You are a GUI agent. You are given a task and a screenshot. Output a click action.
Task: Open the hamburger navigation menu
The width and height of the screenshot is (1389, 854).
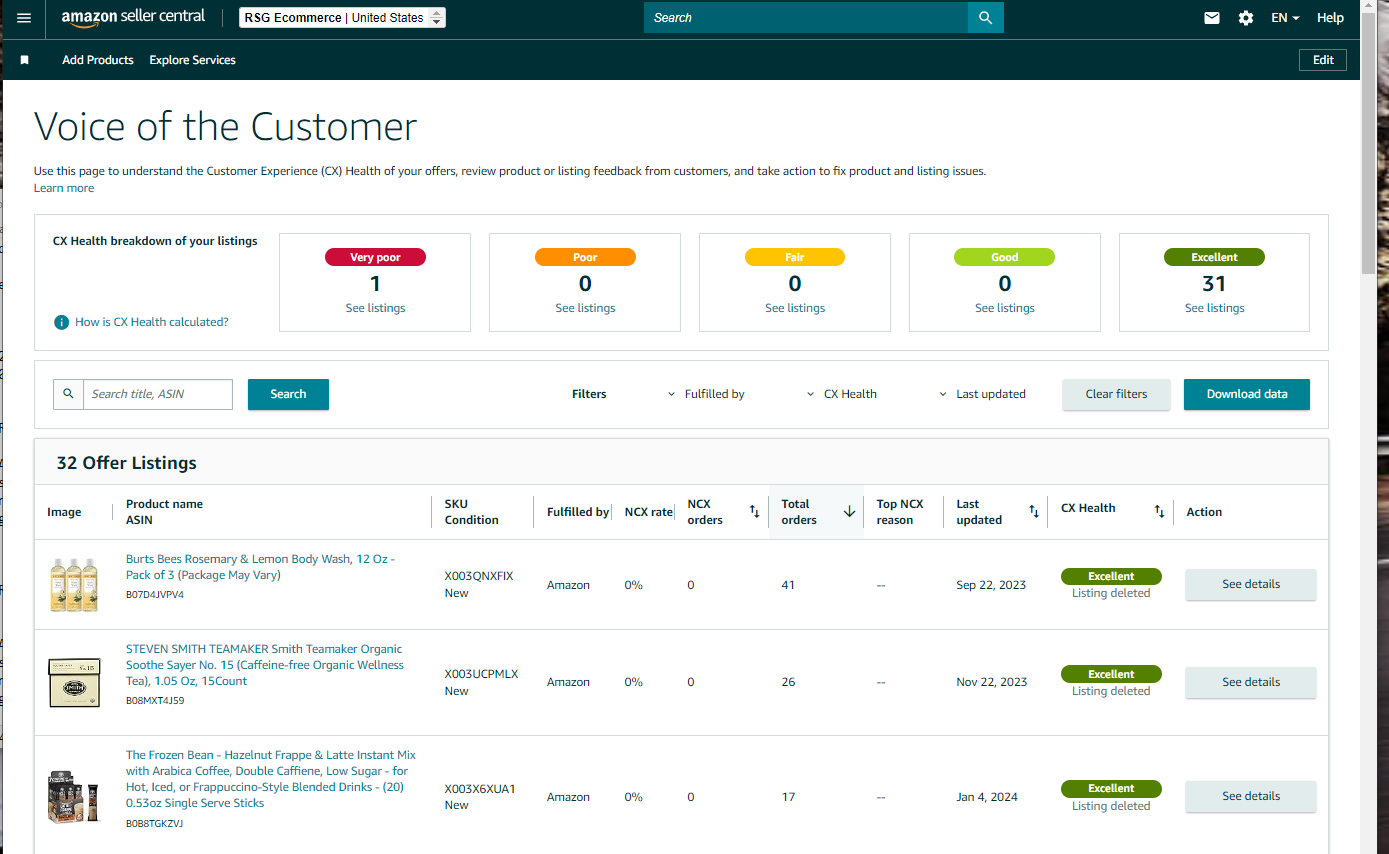(x=24, y=18)
